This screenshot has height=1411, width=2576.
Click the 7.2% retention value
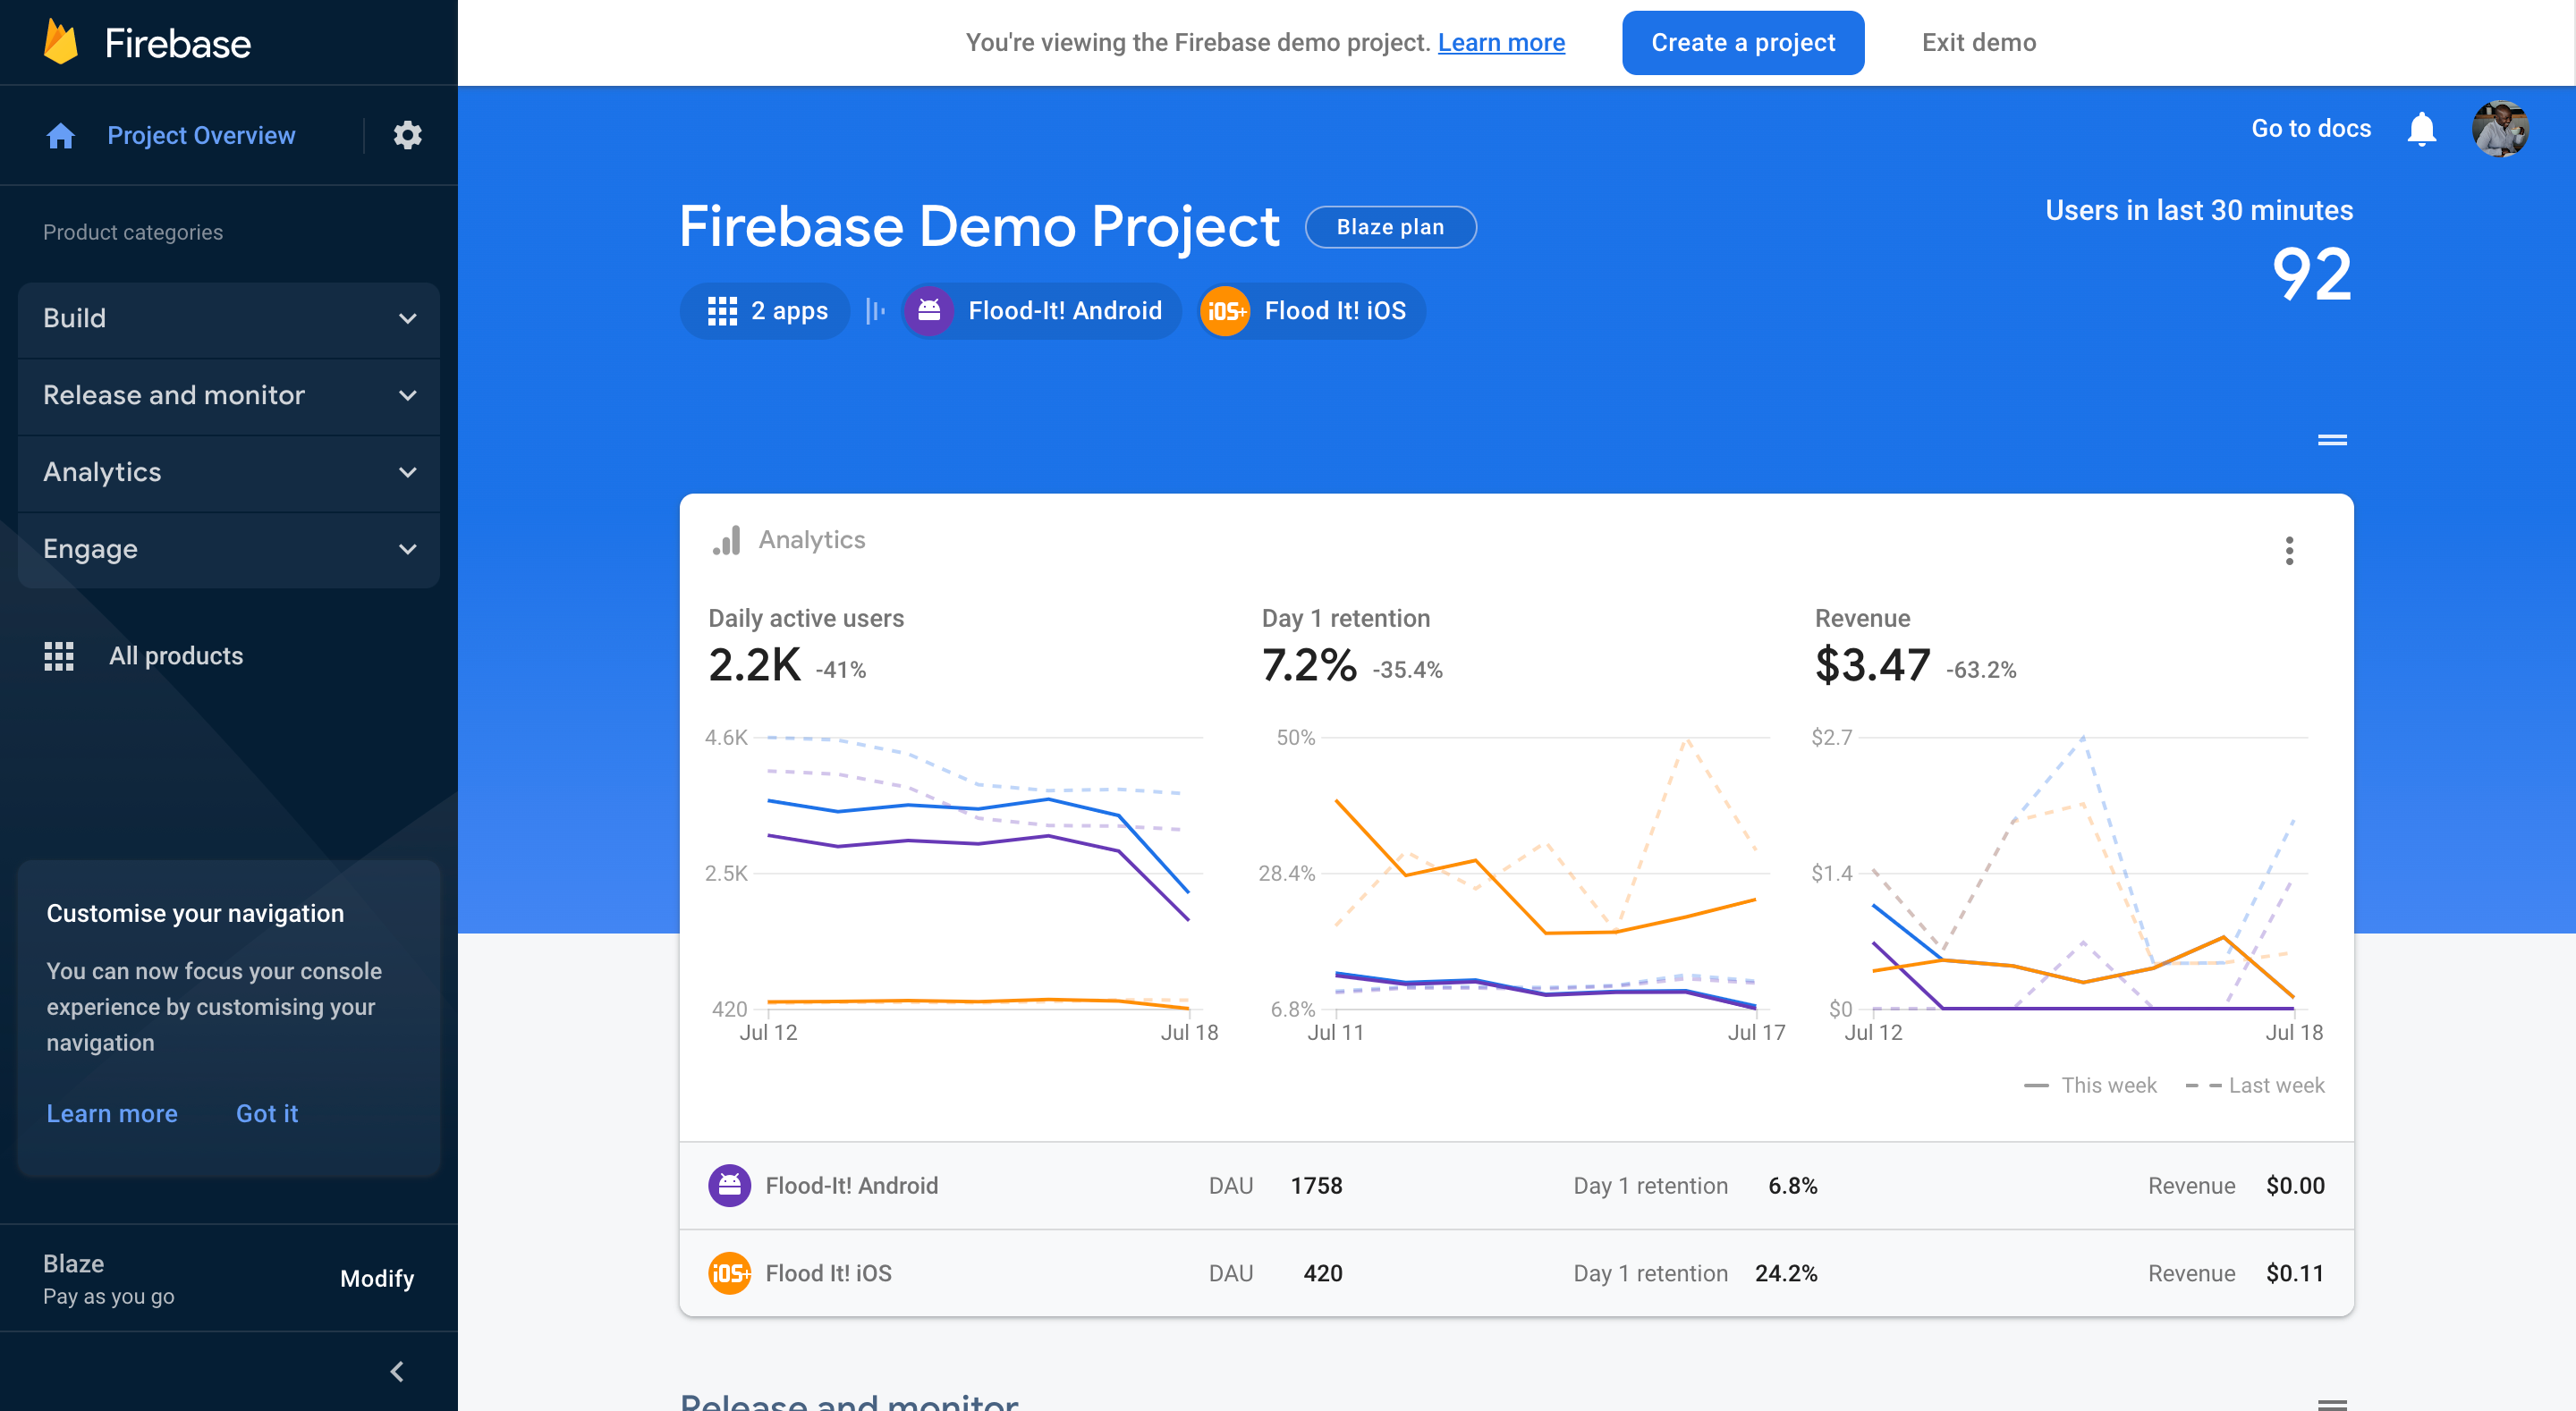click(1309, 665)
